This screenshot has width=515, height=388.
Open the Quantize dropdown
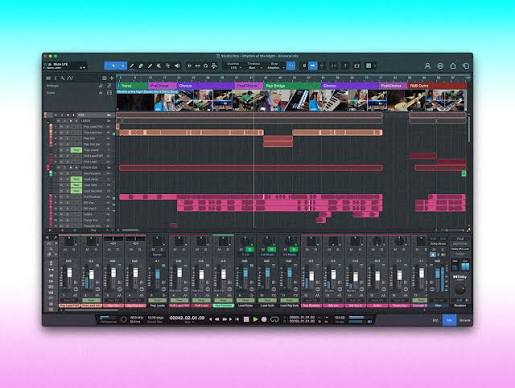point(233,66)
